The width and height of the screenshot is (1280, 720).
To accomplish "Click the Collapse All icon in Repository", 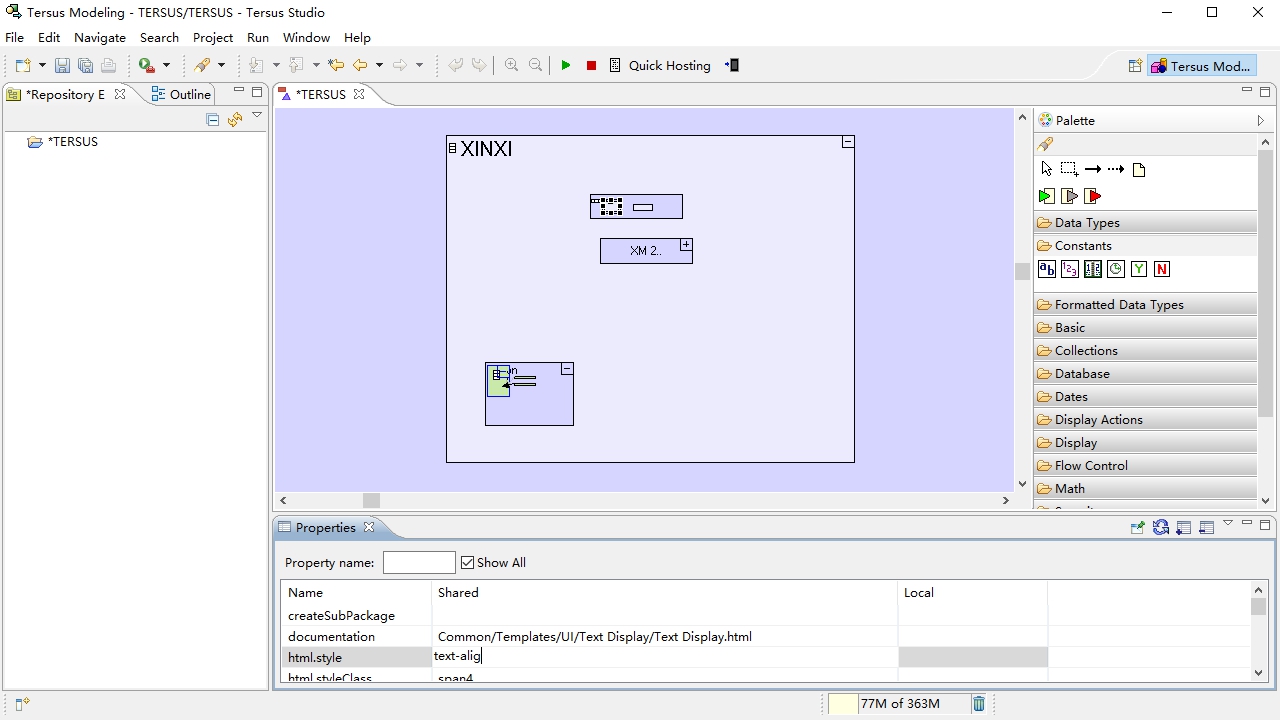I will click(x=212, y=120).
